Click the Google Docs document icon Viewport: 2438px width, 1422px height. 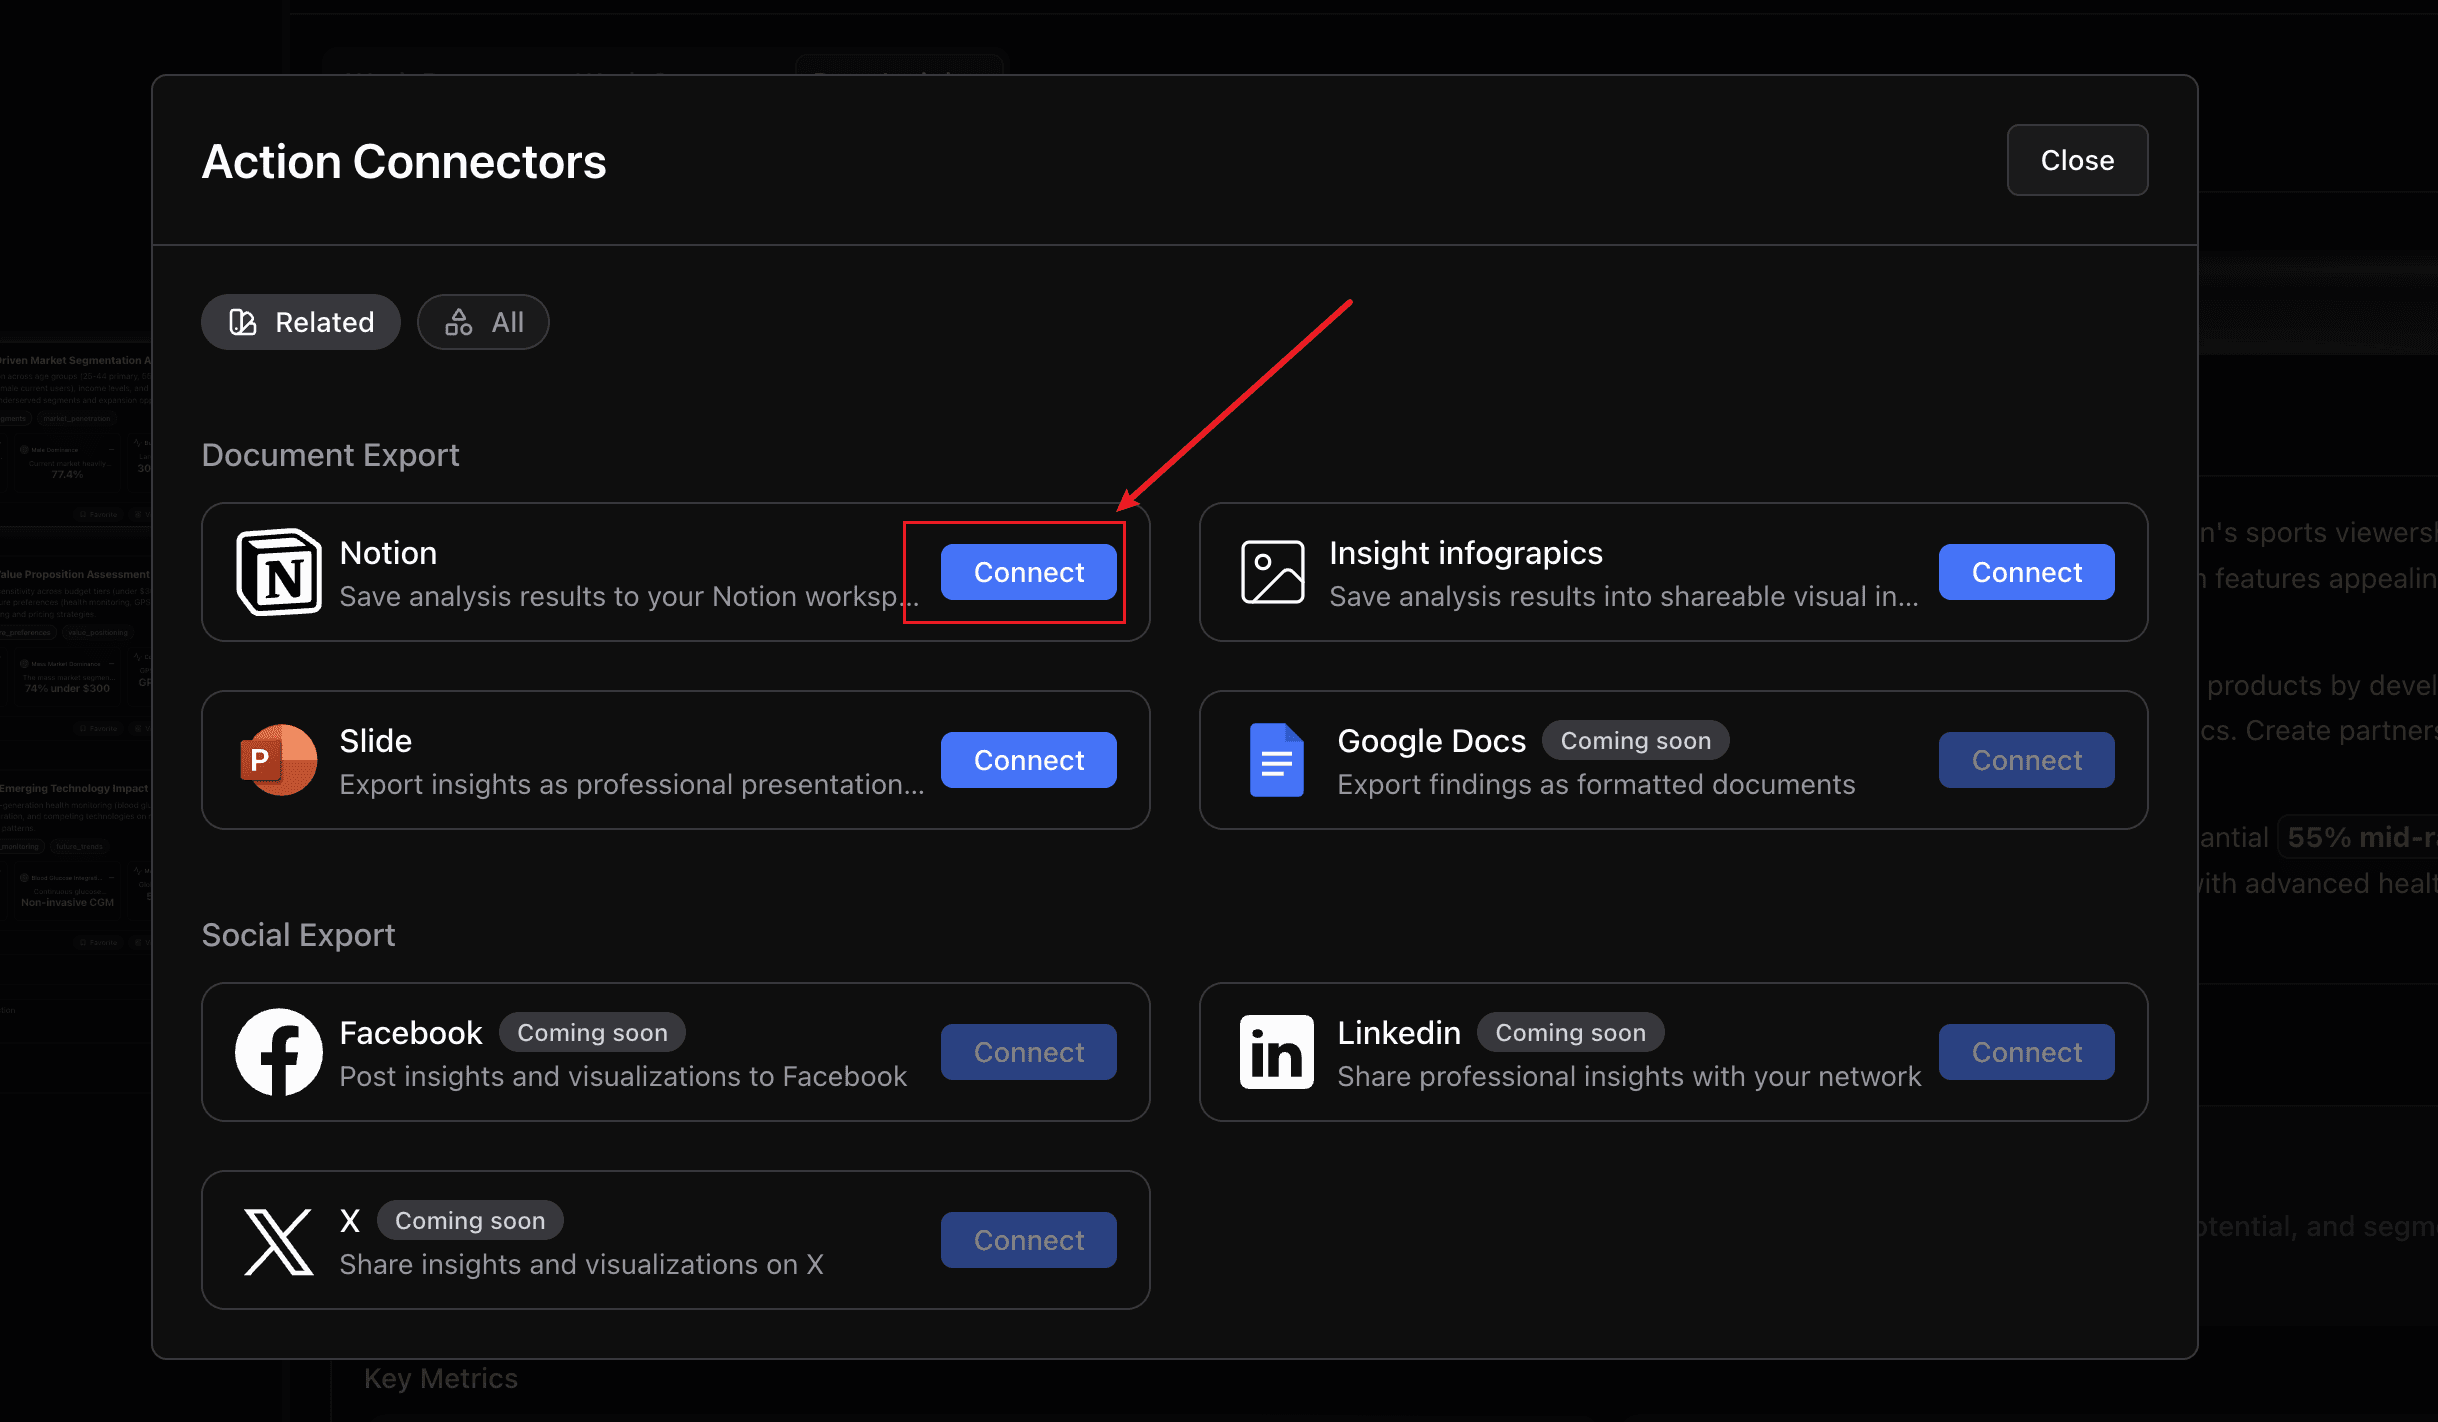point(1276,760)
